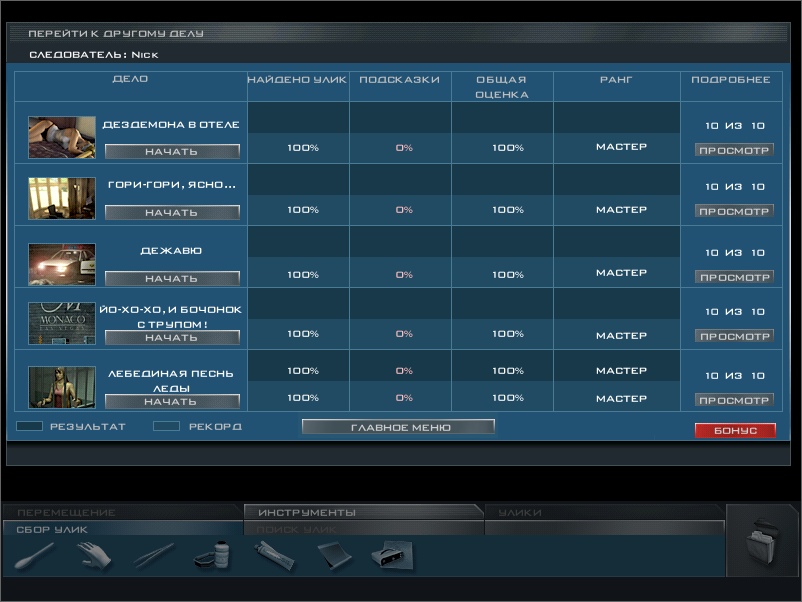
Task: Select the swab tool icon
Action: (34, 556)
